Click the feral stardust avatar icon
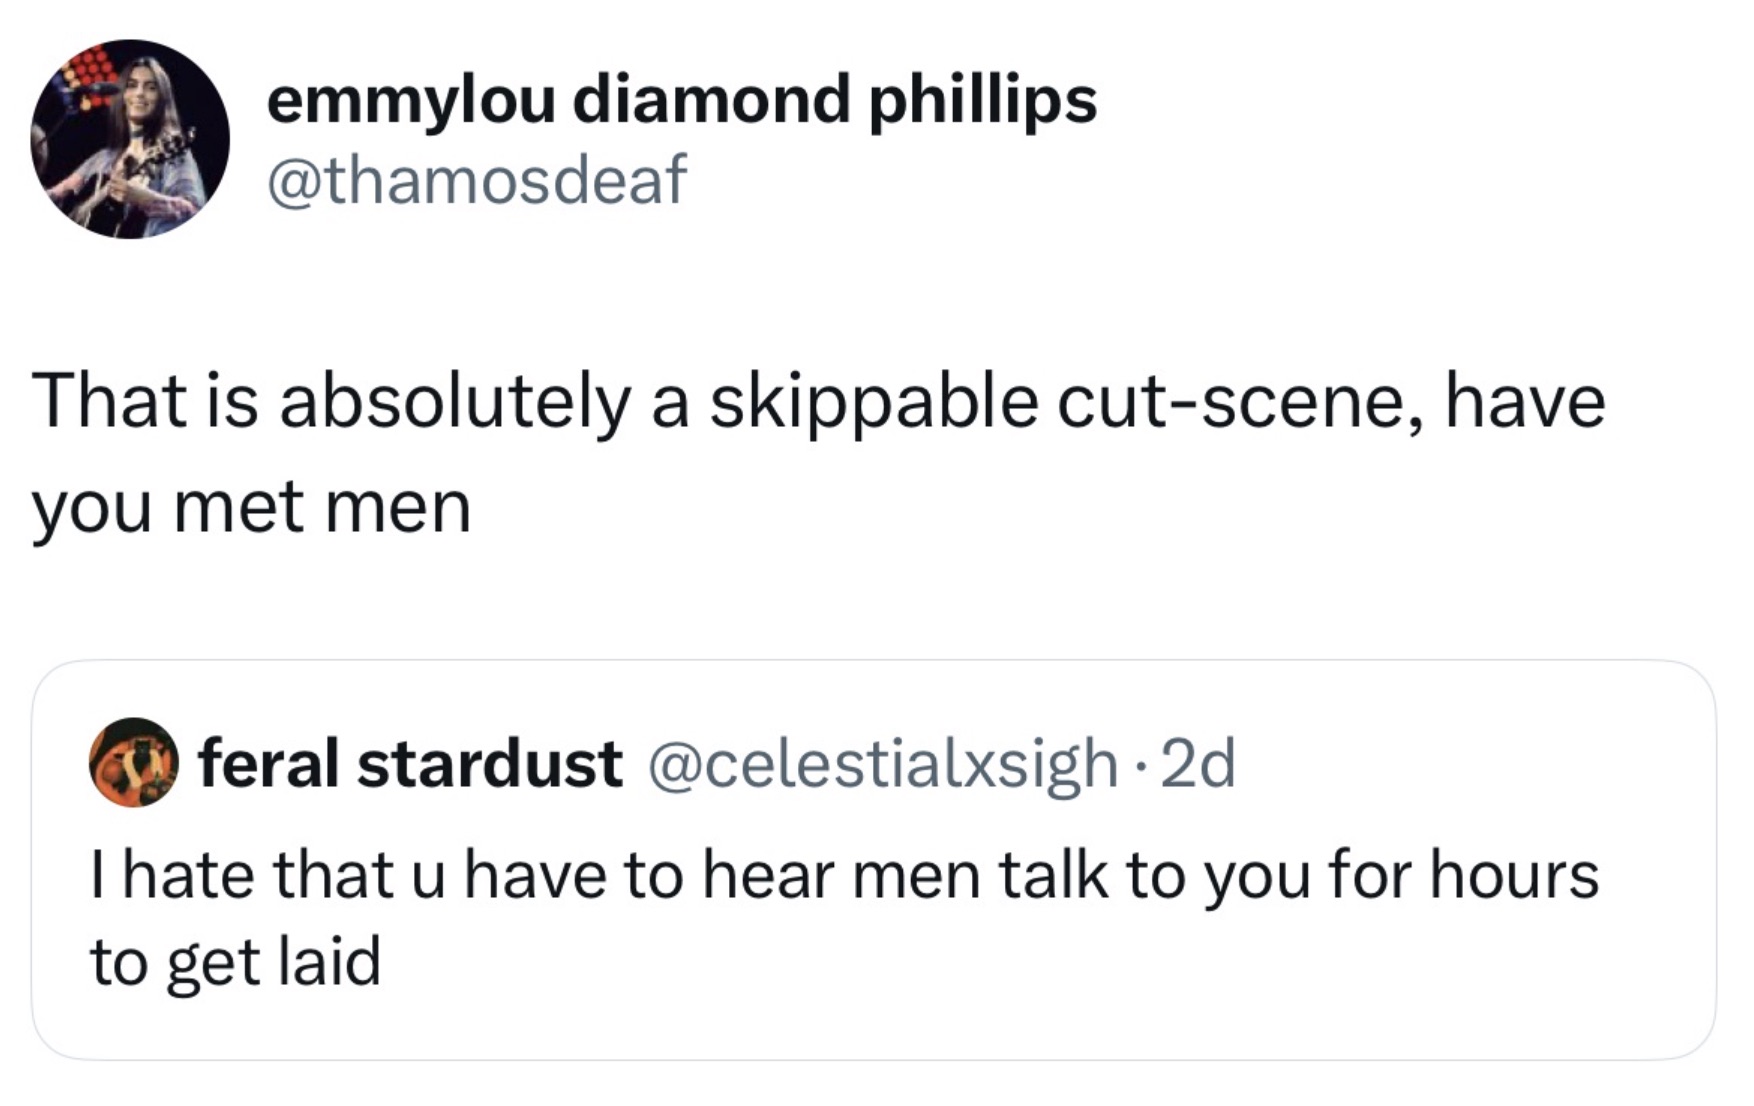1754x1106 pixels. tap(134, 762)
